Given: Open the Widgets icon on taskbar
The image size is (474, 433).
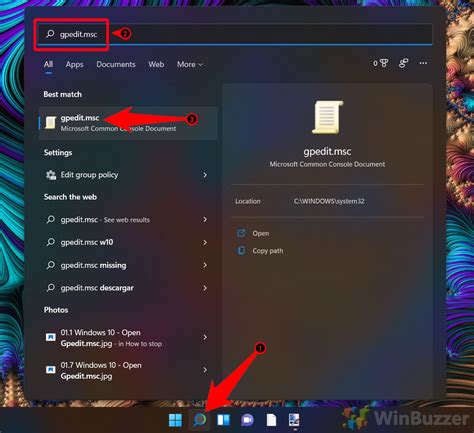Looking at the screenshot, I should (224, 420).
